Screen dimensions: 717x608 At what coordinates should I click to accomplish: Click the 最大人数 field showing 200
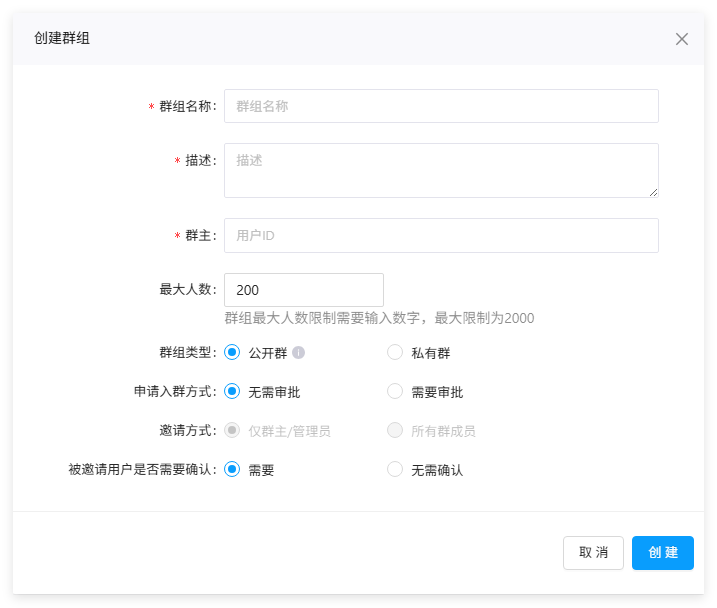(304, 290)
